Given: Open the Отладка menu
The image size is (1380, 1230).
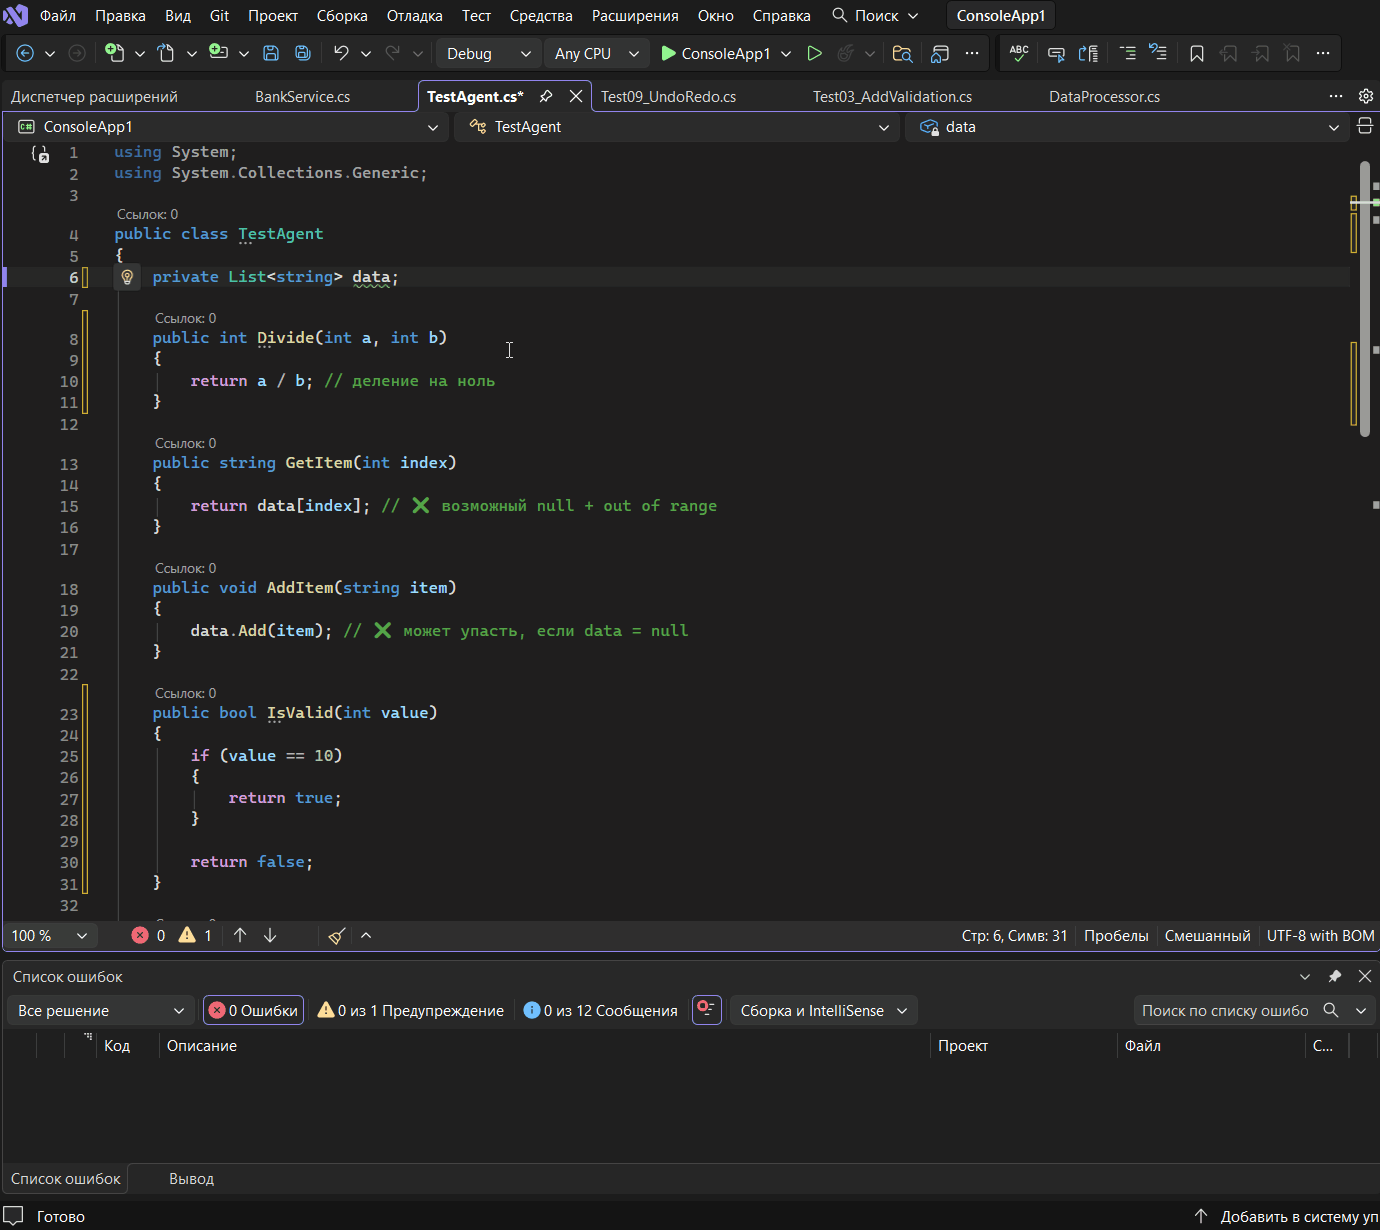Looking at the screenshot, I should tap(414, 16).
